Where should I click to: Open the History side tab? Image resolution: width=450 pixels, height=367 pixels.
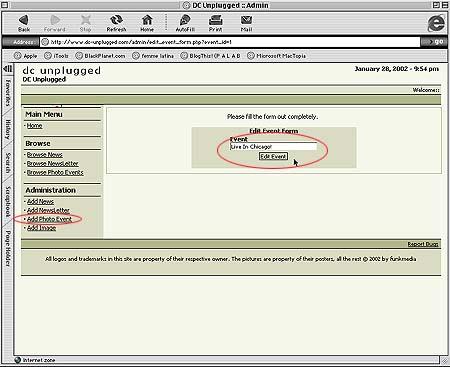(8, 129)
